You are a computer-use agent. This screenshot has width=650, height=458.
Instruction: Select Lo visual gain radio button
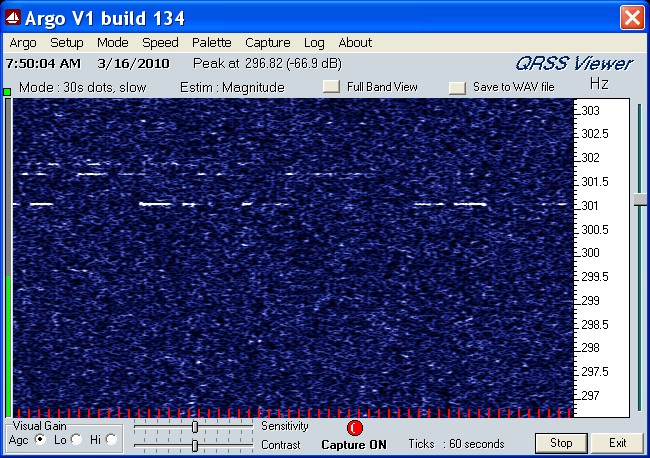(76, 439)
